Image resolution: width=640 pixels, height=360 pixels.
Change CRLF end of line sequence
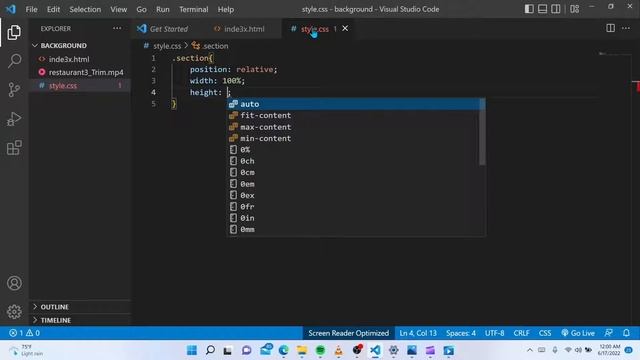pos(521,333)
